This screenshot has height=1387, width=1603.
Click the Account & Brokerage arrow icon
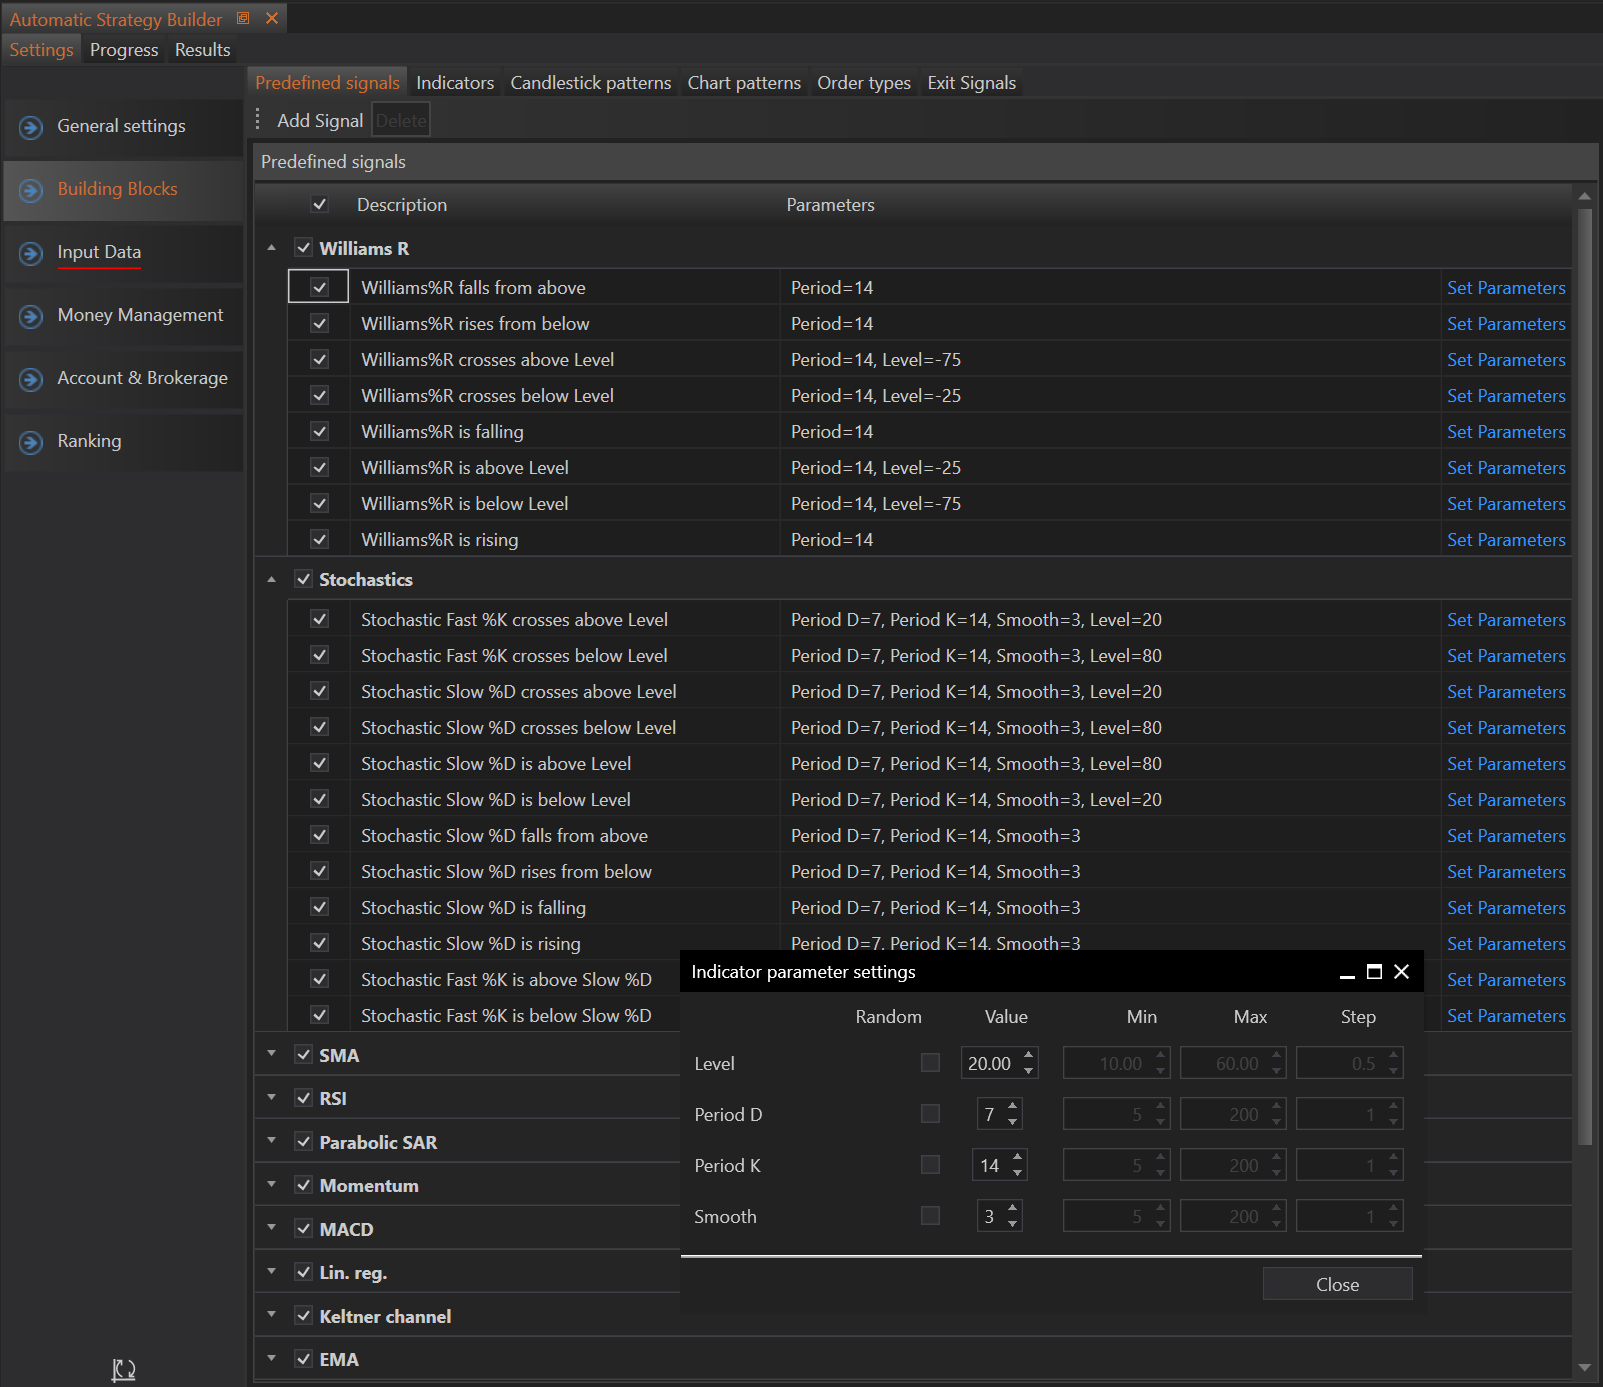(31, 379)
